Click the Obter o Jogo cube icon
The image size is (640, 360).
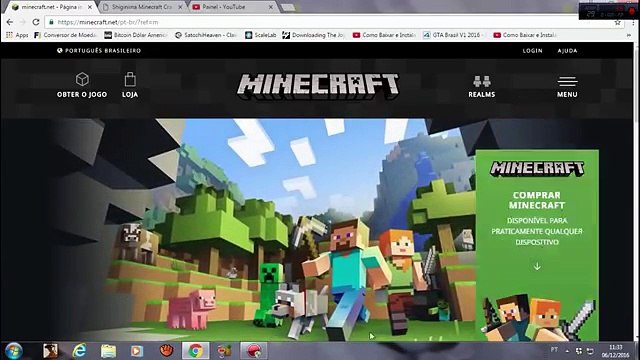82,79
